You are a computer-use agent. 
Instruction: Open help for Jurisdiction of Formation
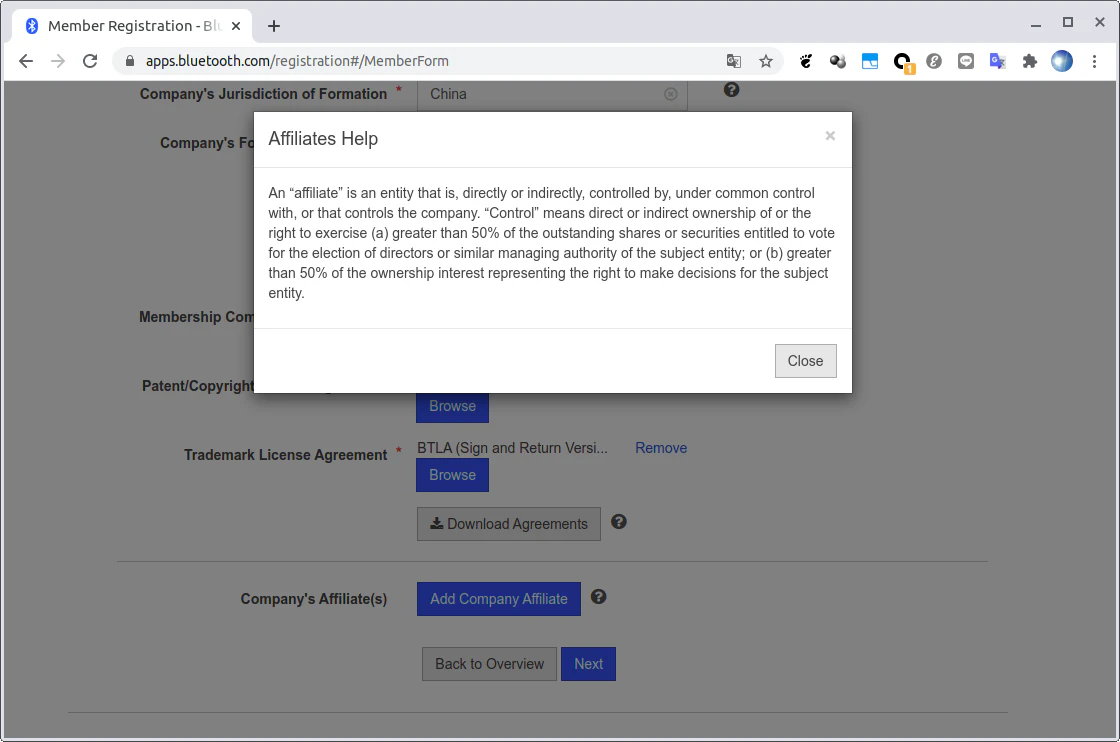click(x=731, y=90)
